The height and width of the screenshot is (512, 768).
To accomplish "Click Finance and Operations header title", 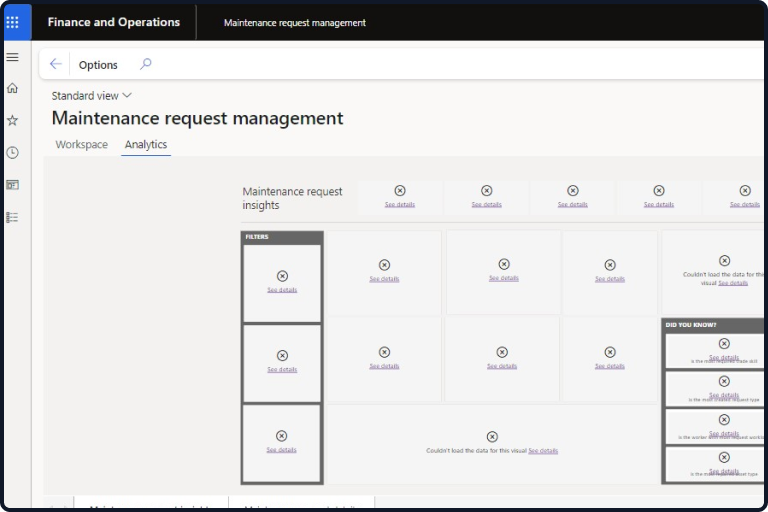I will (x=114, y=22).
